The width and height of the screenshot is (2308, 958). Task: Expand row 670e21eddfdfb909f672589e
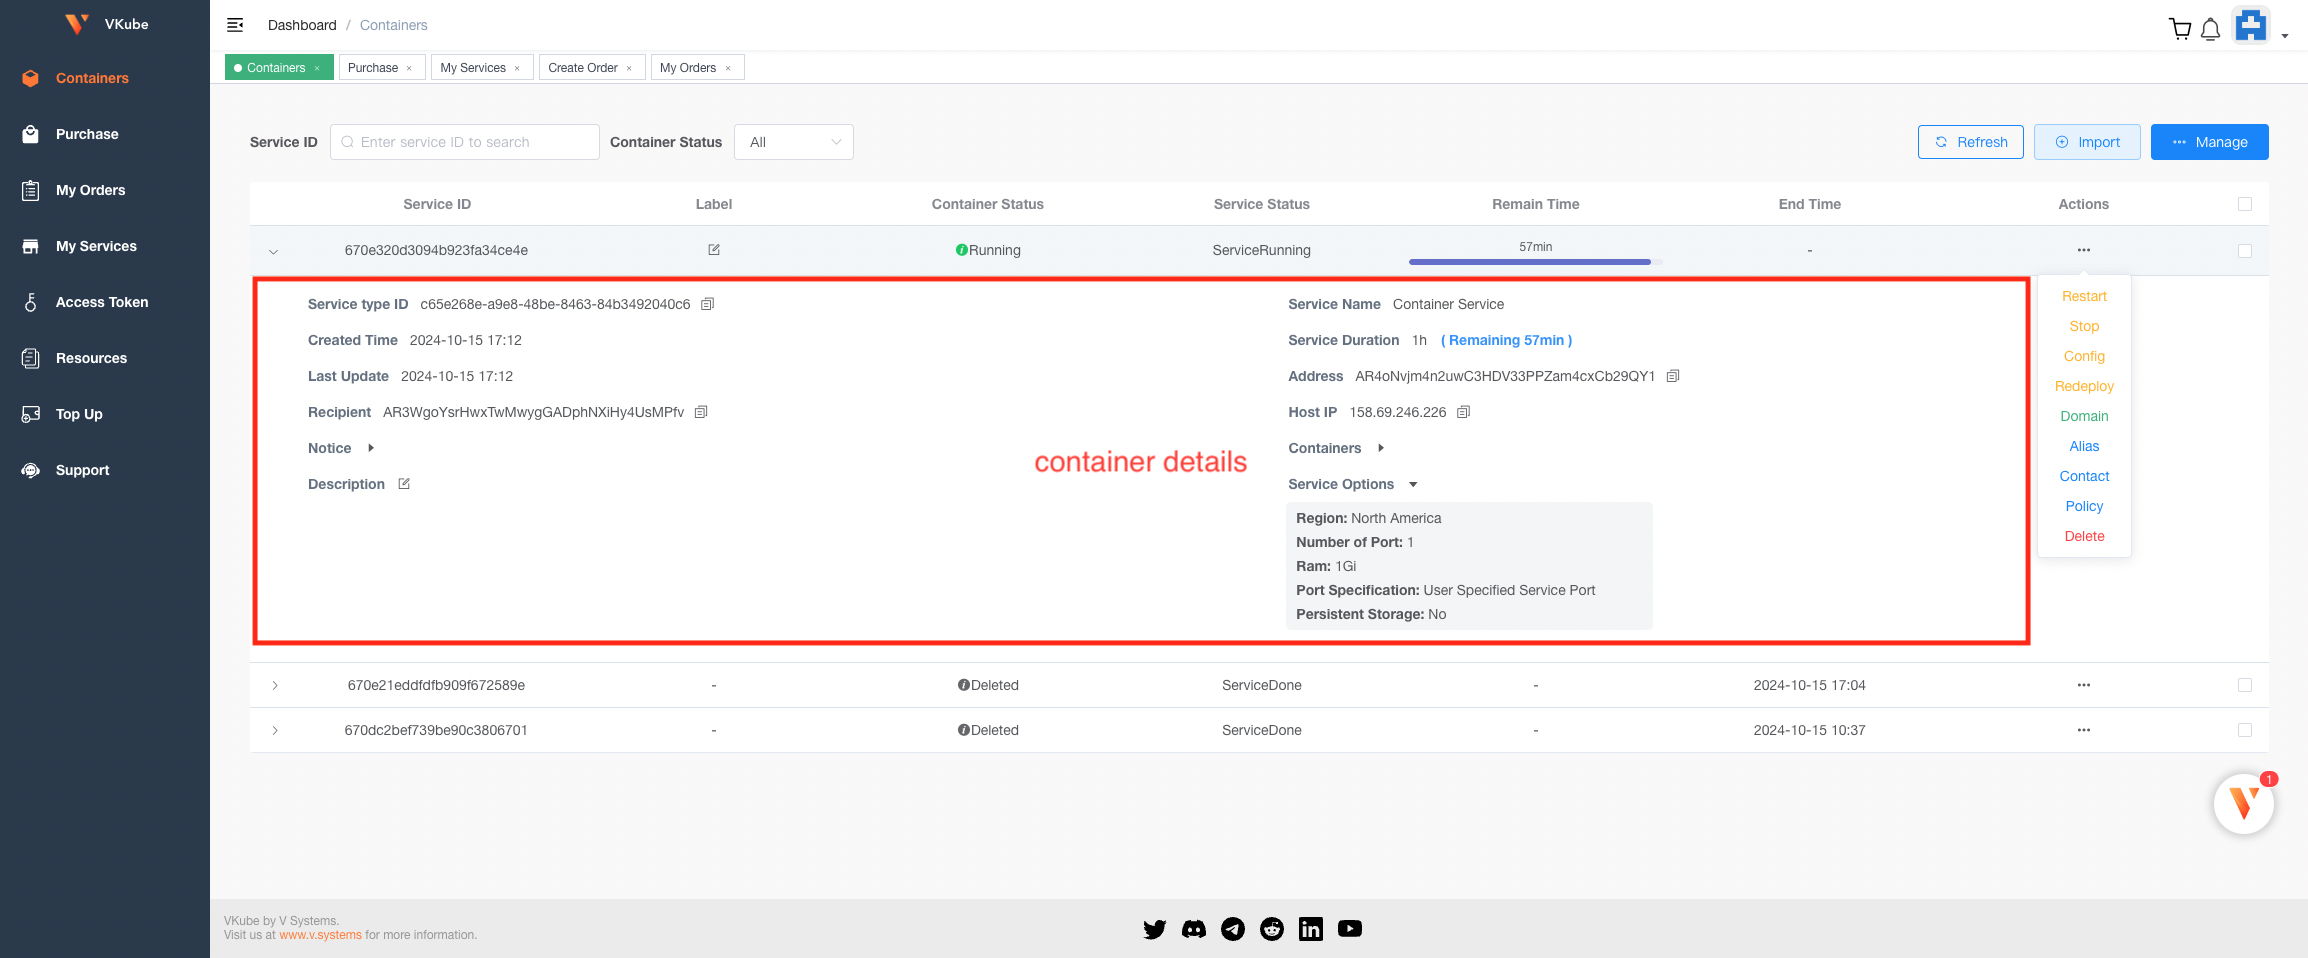(275, 685)
